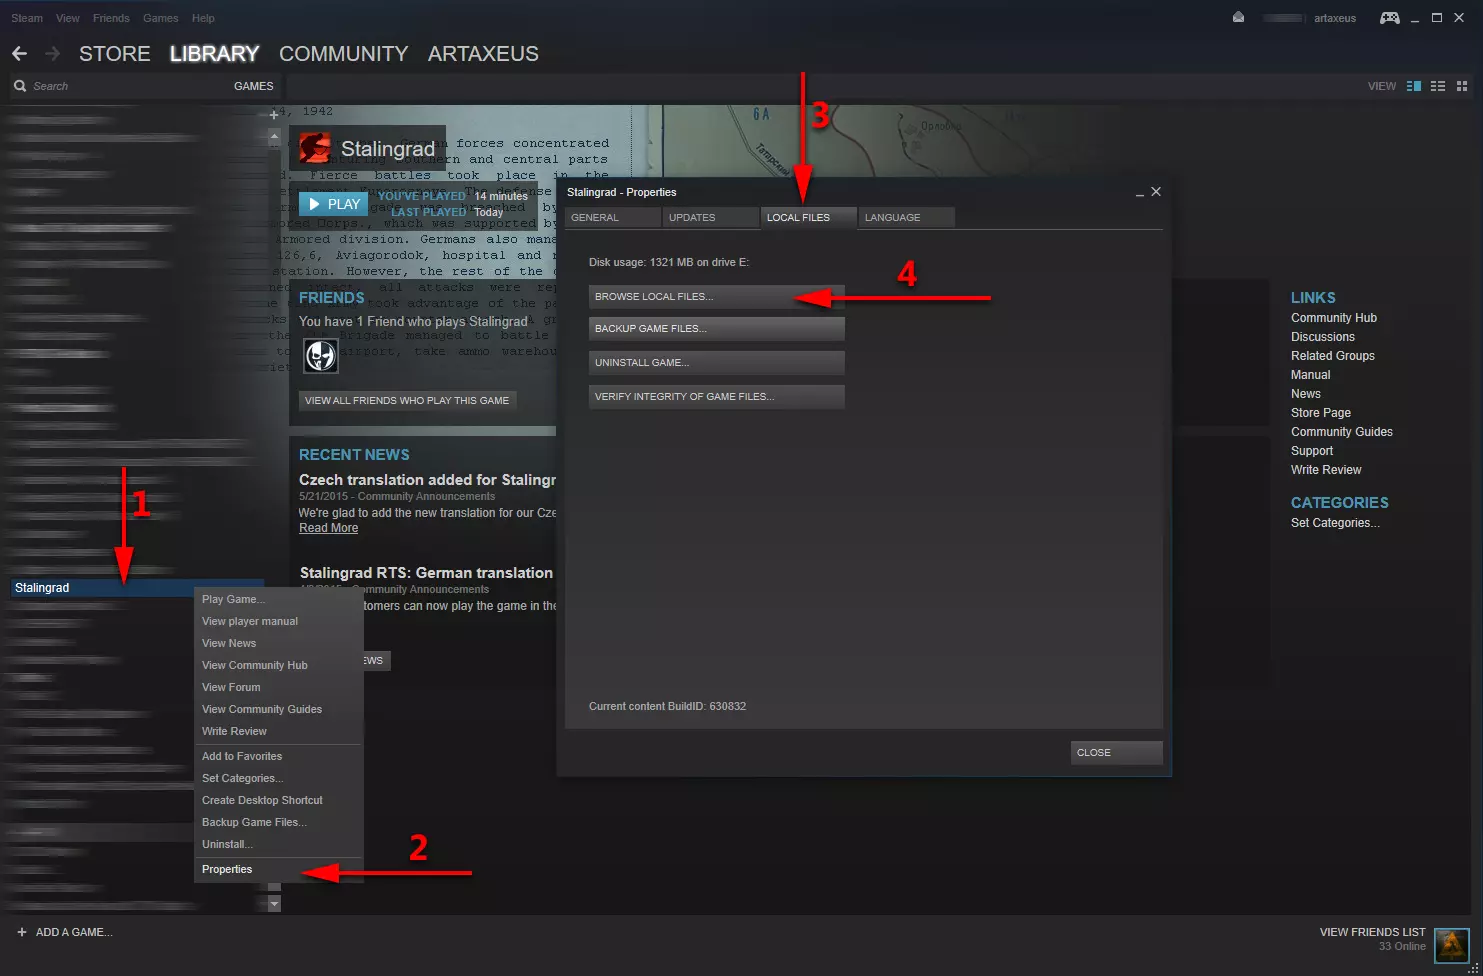The height and width of the screenshot is (976, 1483).
Task: Click CLOSE button in Properties dialog
Action: coord(1116,753)
